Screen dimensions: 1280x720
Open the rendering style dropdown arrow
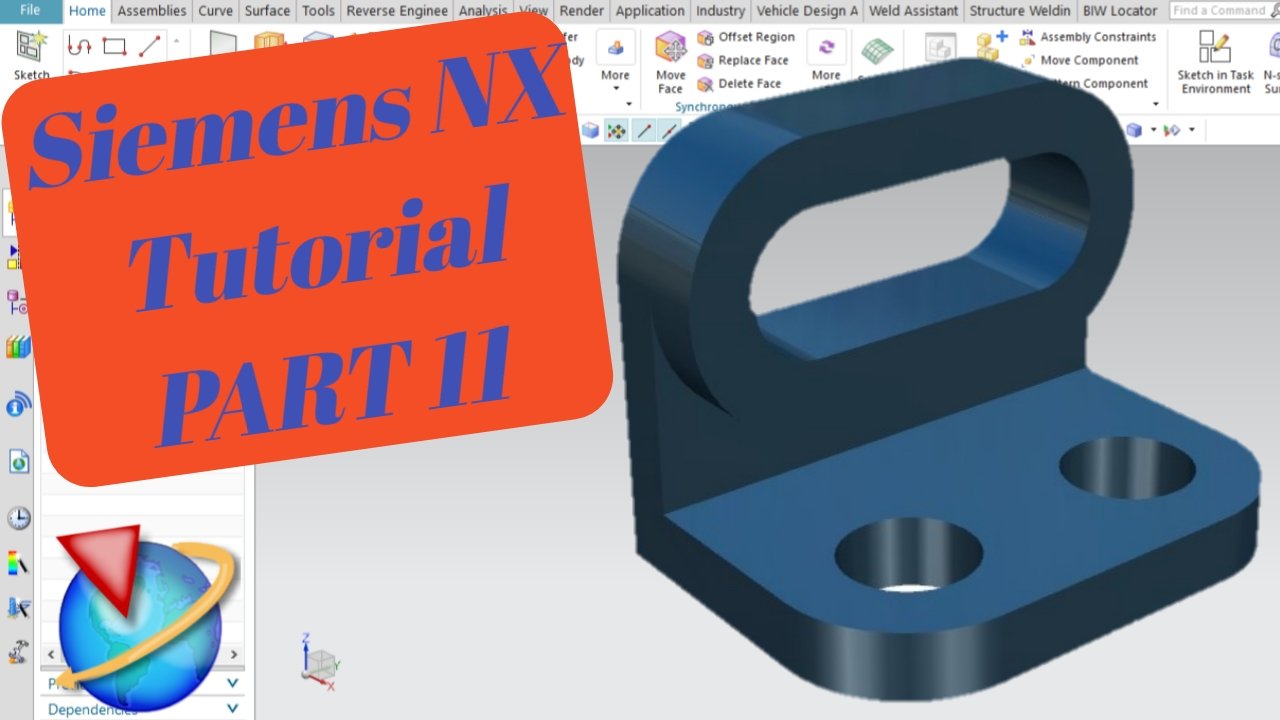pyautogui.click(x=1153, y=130)
